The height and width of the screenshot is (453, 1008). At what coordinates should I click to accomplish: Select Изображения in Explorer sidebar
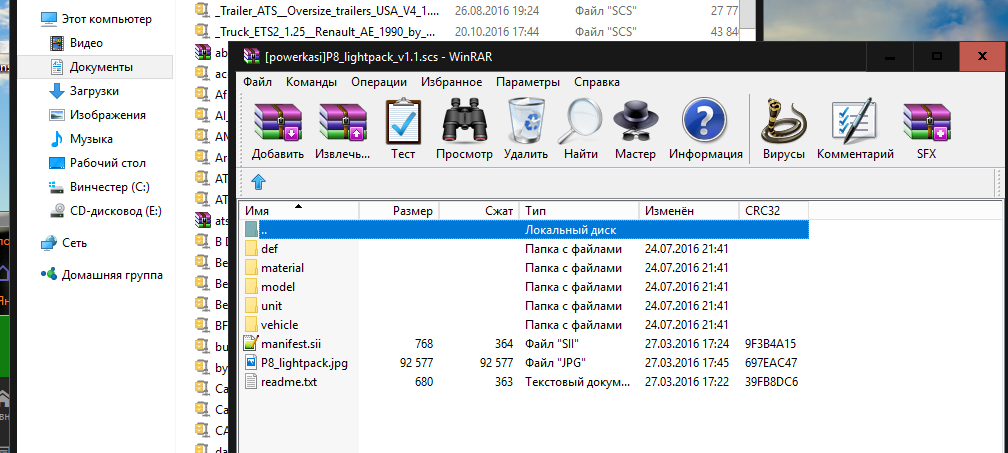[x=98, y=115]
